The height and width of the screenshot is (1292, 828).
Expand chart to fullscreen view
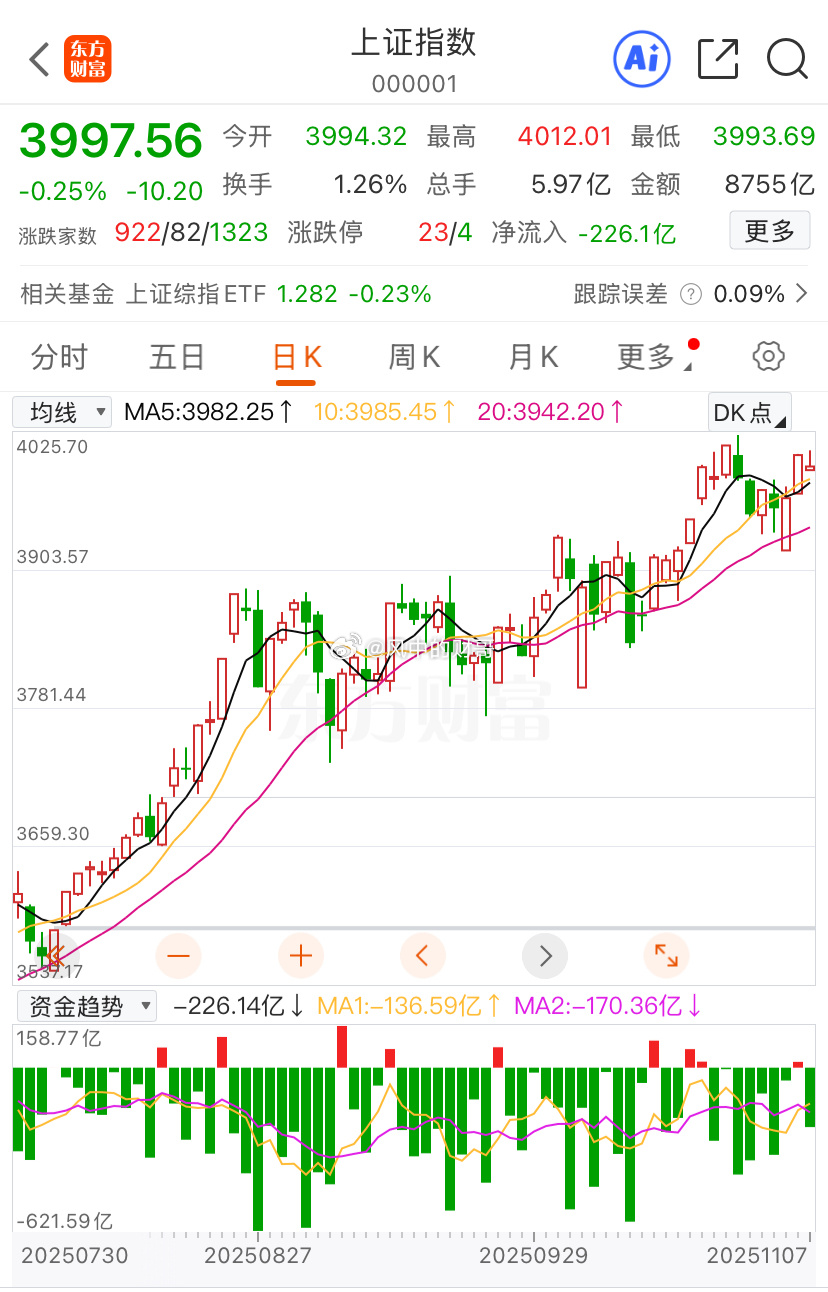pos(666,956)
